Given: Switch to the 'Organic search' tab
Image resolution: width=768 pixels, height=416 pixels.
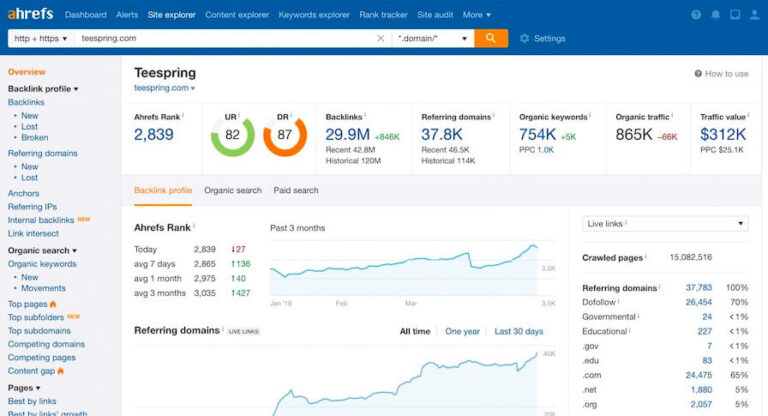Looking at the screenshot, I should pos(233,190).
